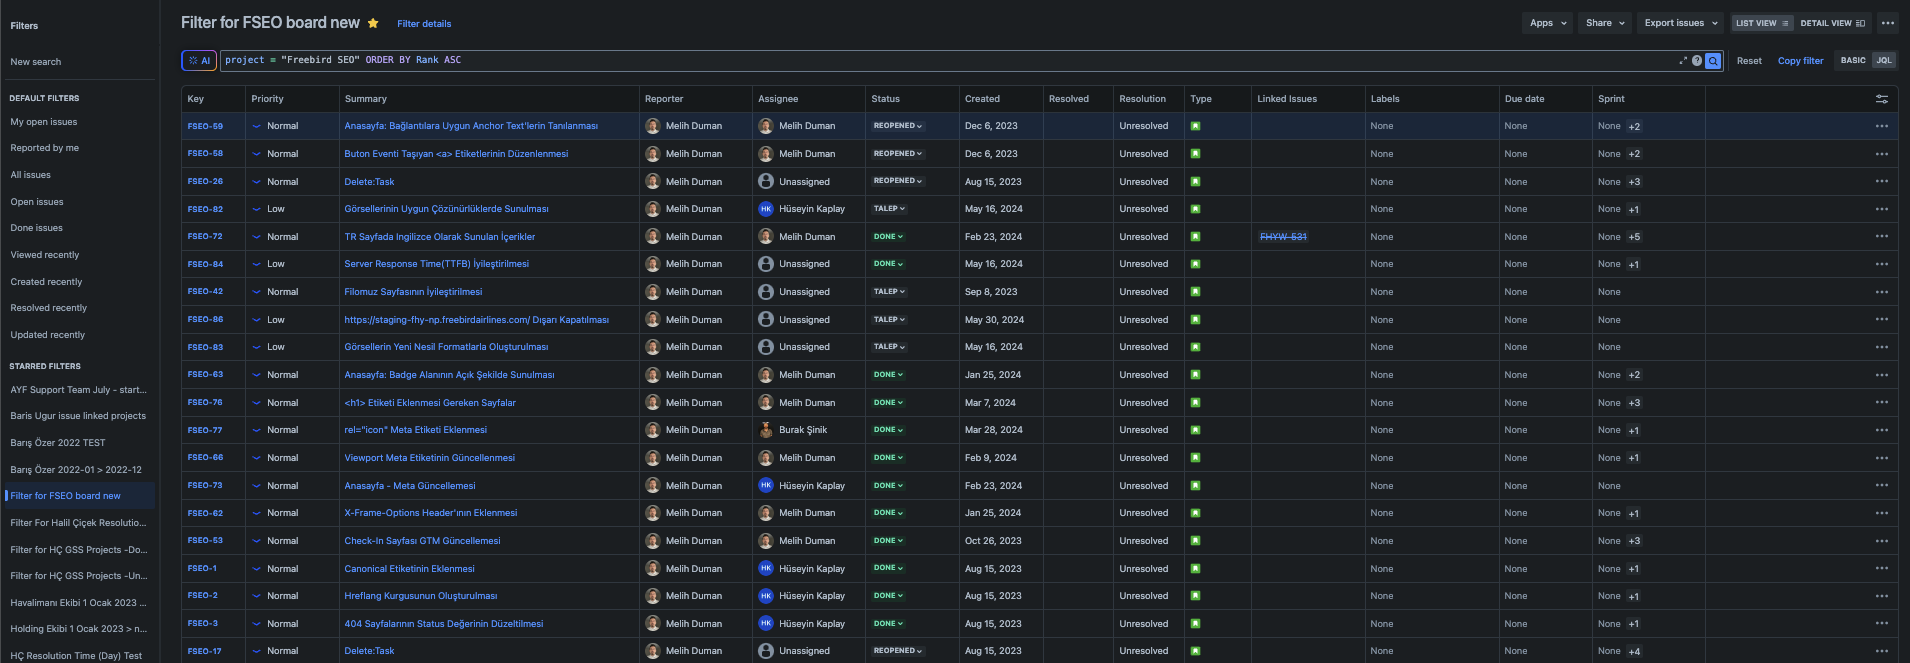Click the Reset button
This screenshot has width=1910, height=663.
[x=1749, y=61]
